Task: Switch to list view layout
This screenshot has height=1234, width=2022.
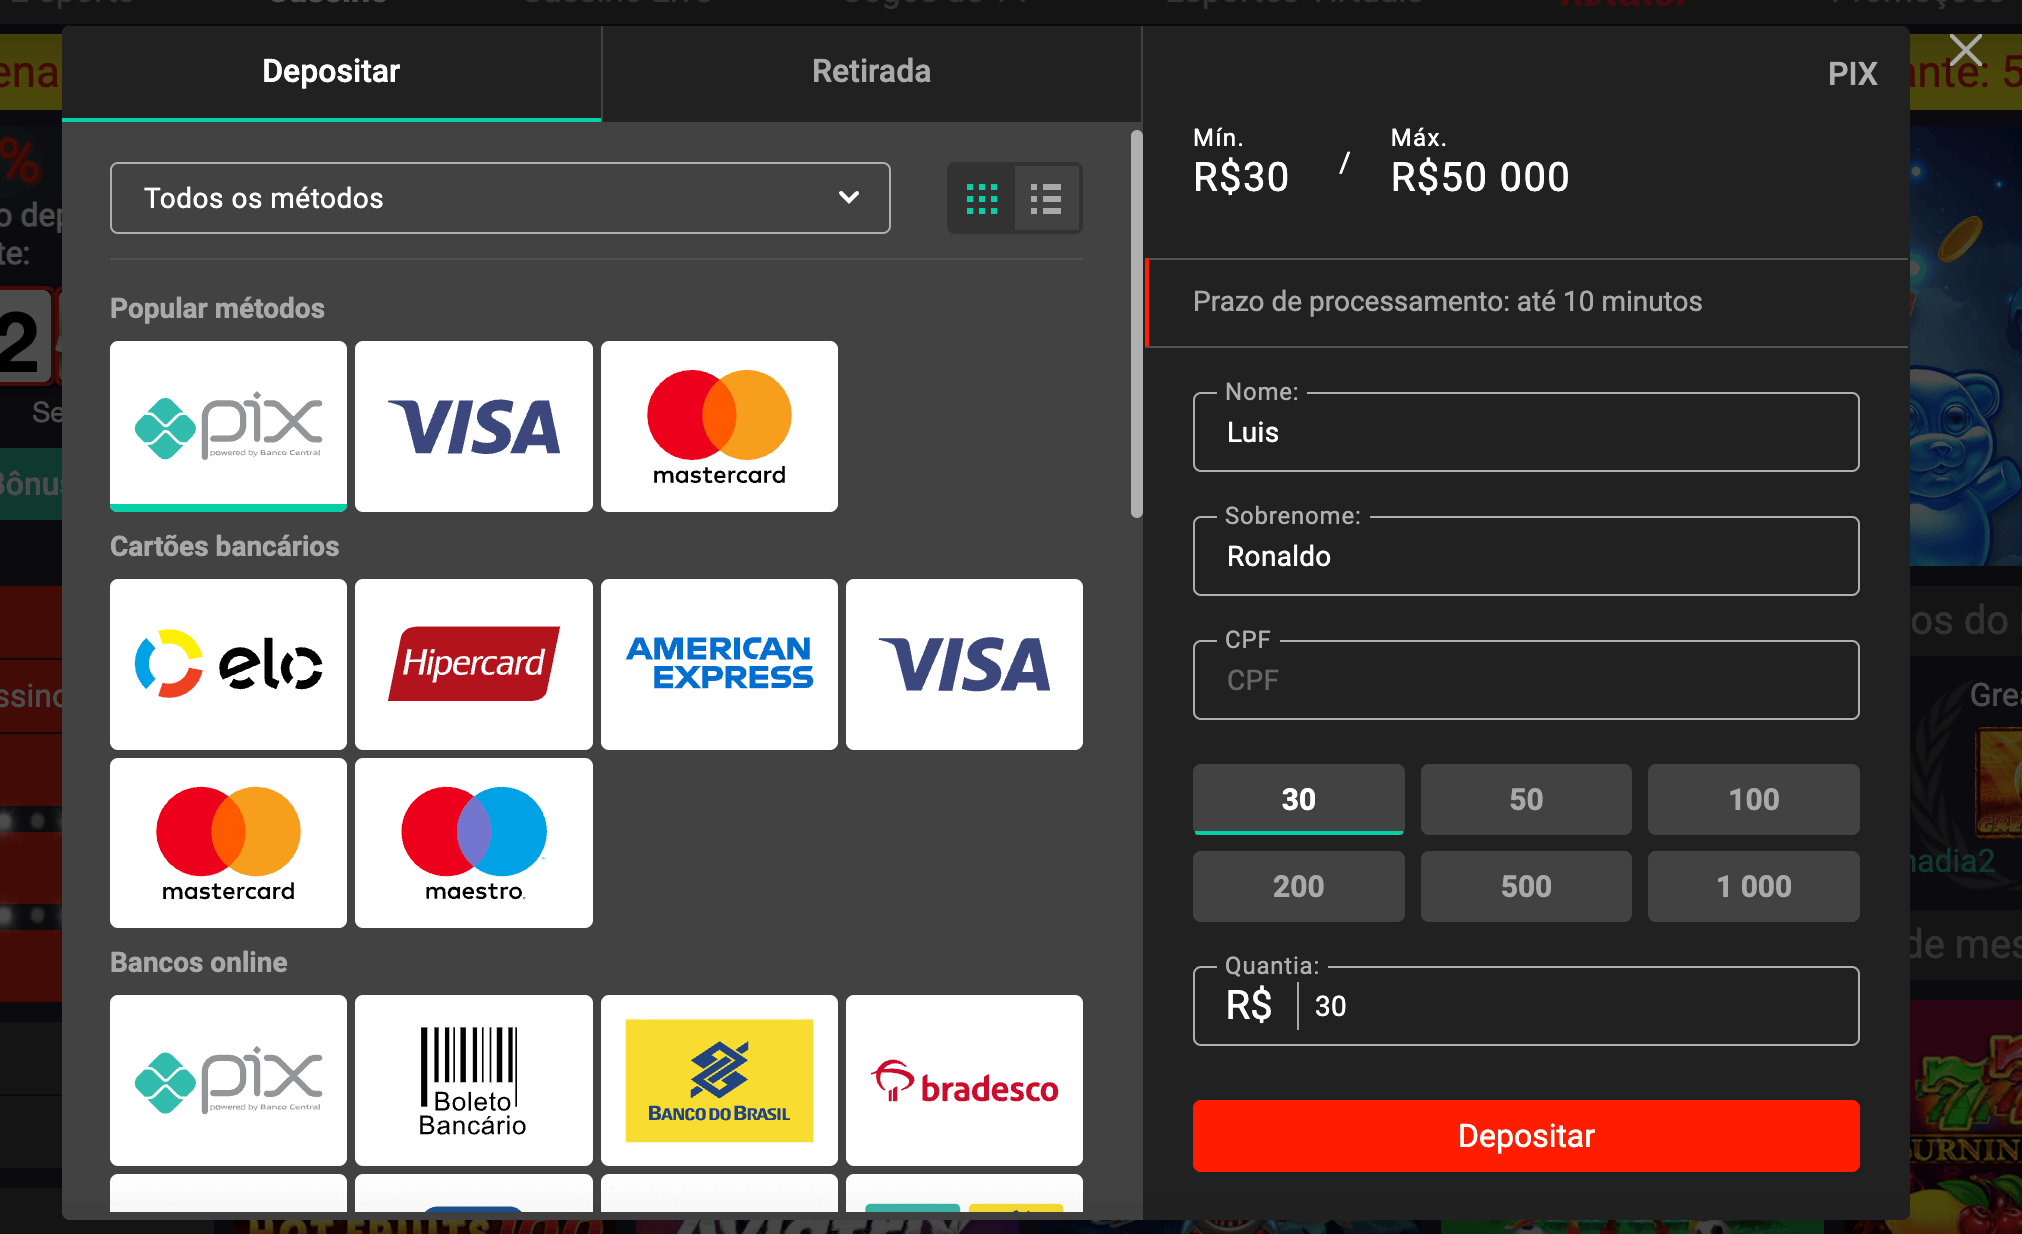Action: tap(1046, 198)
